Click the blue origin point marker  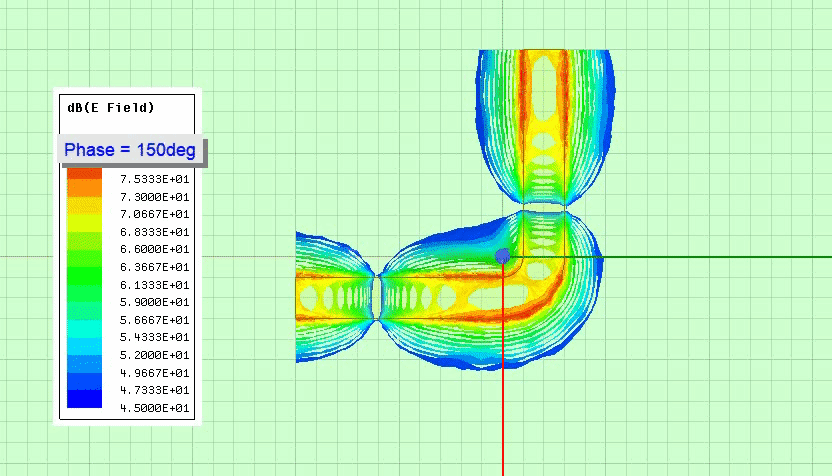(502, 256)
